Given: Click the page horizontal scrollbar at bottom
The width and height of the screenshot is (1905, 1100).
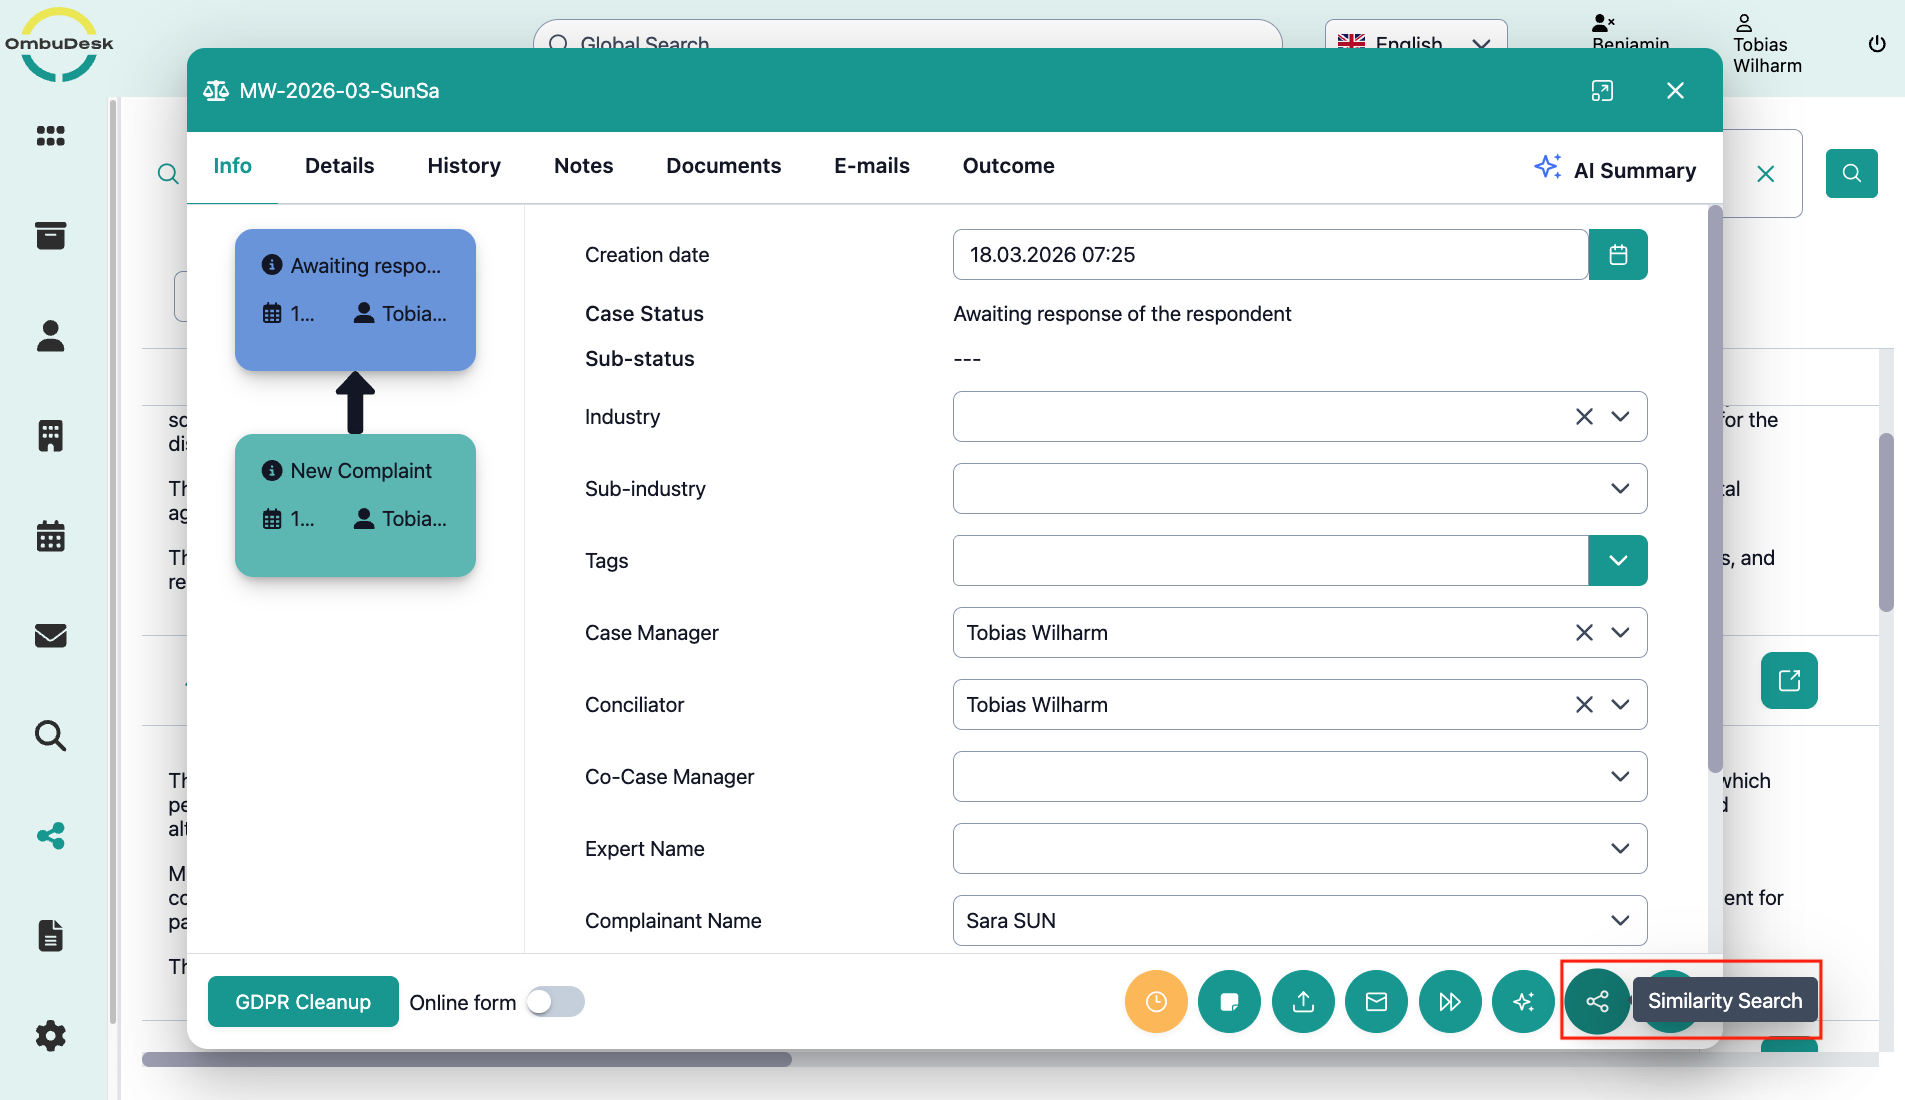Looking at the screenshot, I should (467, 1059).
